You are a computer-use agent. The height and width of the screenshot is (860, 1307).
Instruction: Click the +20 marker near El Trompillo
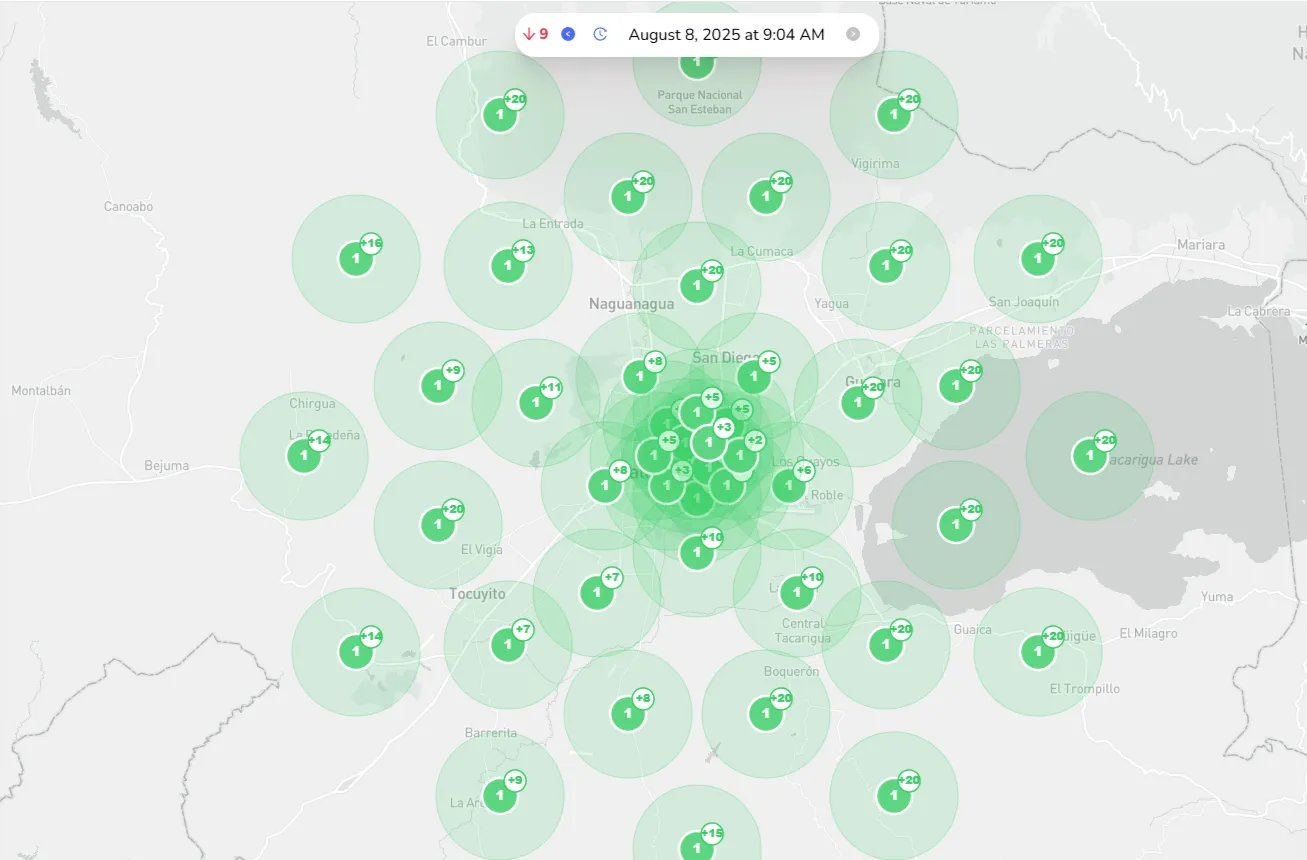1038,649
